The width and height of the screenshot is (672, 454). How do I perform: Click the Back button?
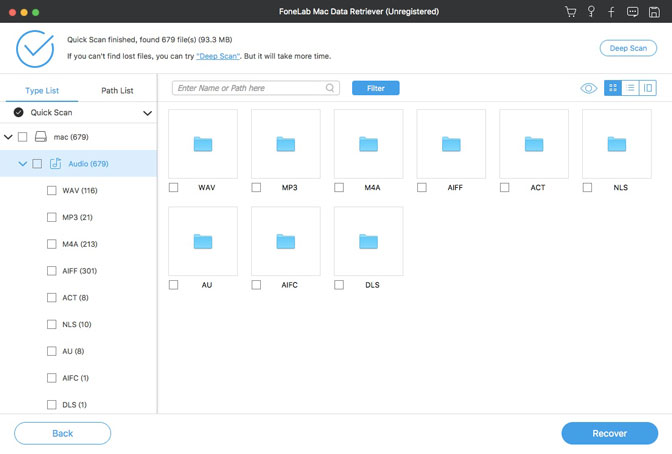63,433
